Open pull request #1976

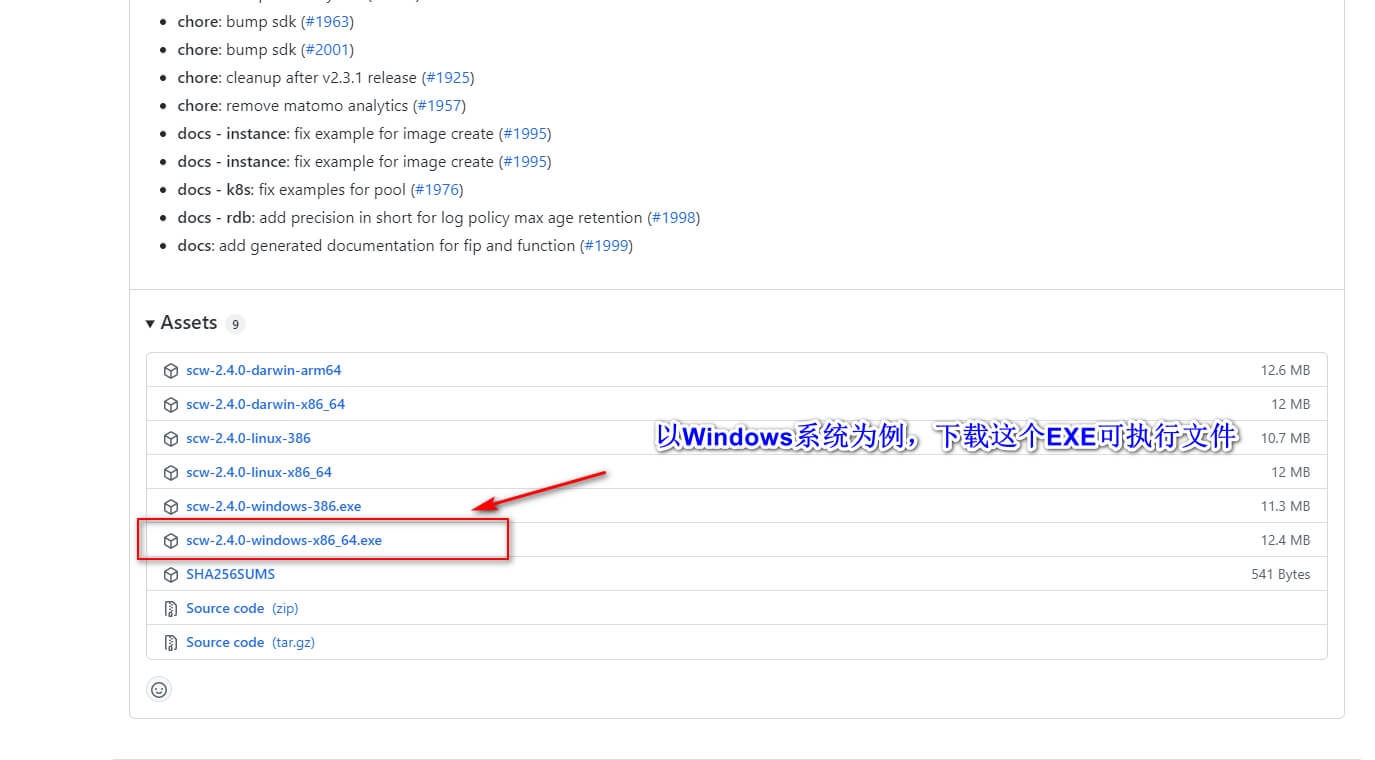pos(436,189)
